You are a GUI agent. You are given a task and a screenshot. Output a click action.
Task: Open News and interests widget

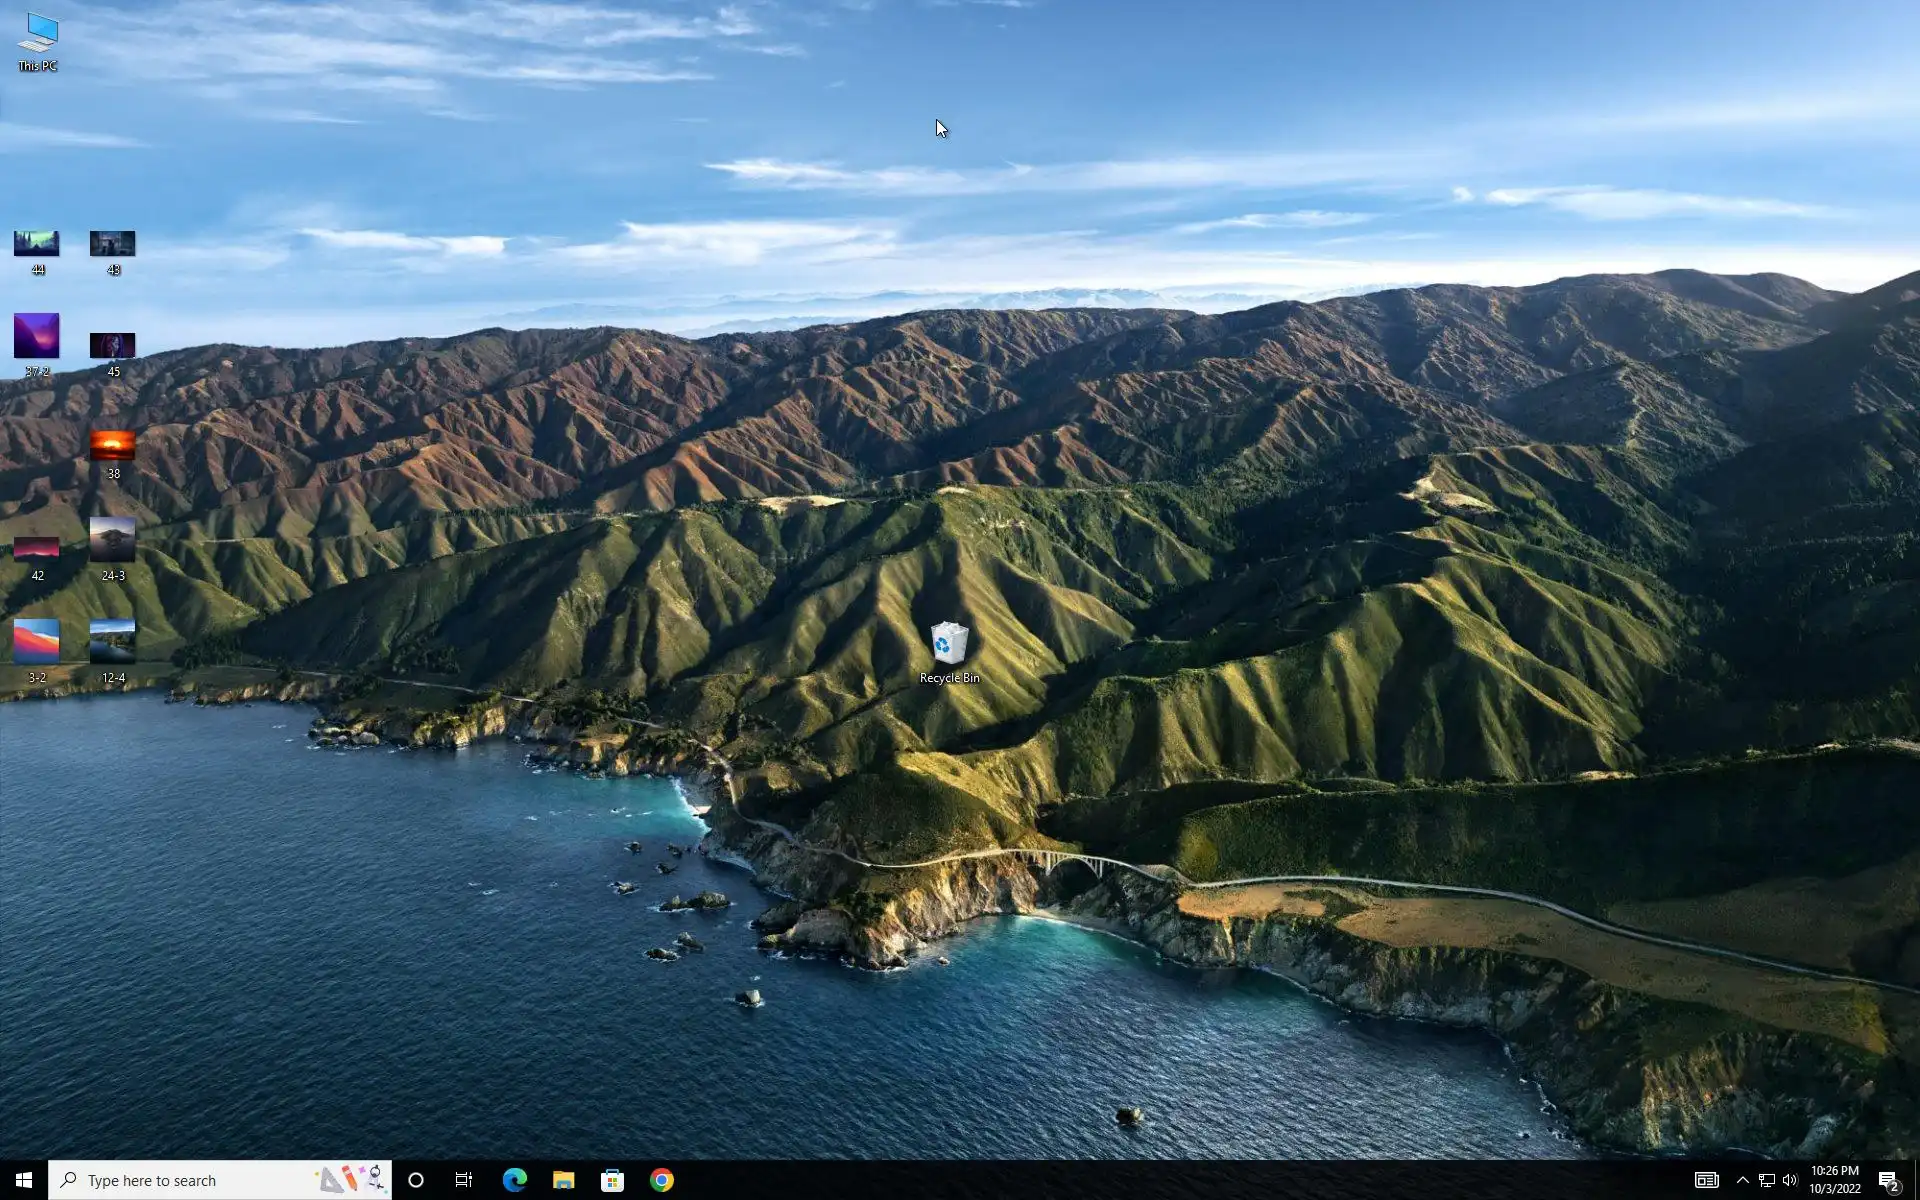(1706, 1180)
